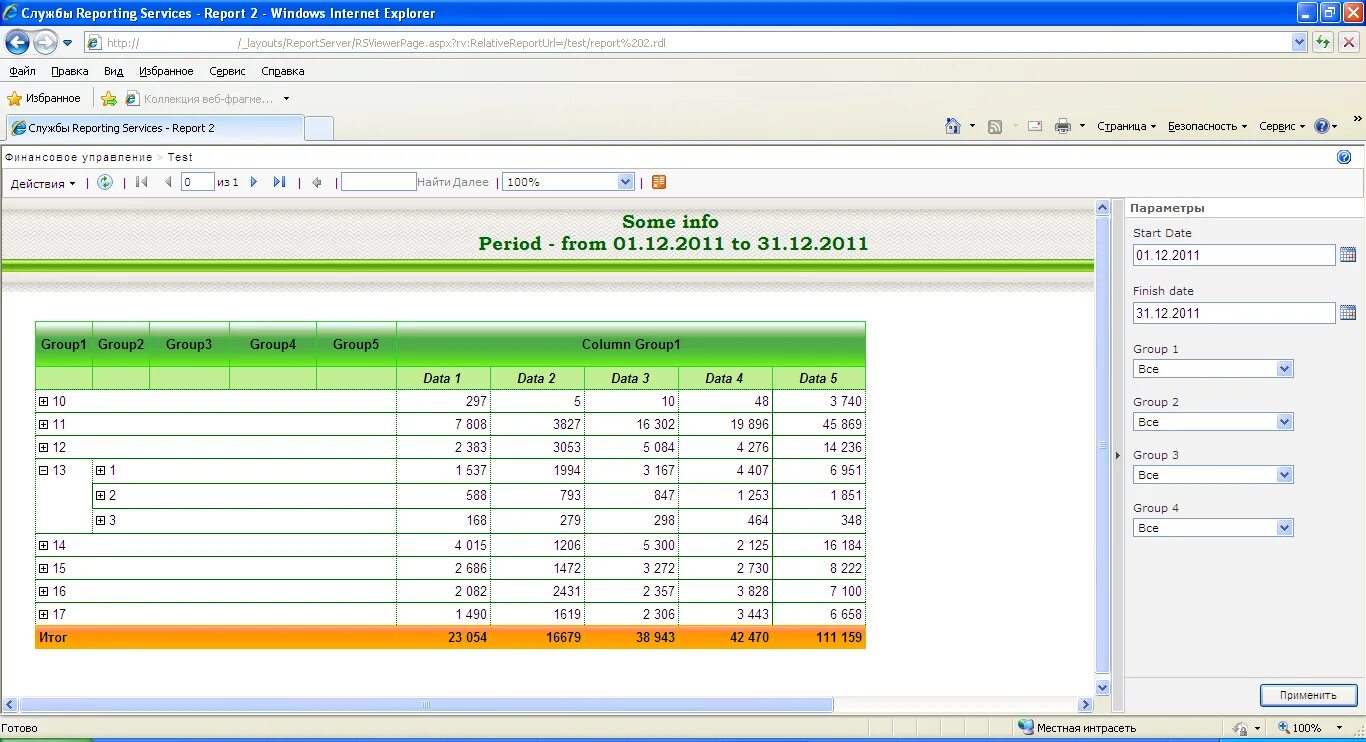This screenshot has width=1366, height=742.
Task: Expand row 16 in the report
Action: tap(43, 591)
